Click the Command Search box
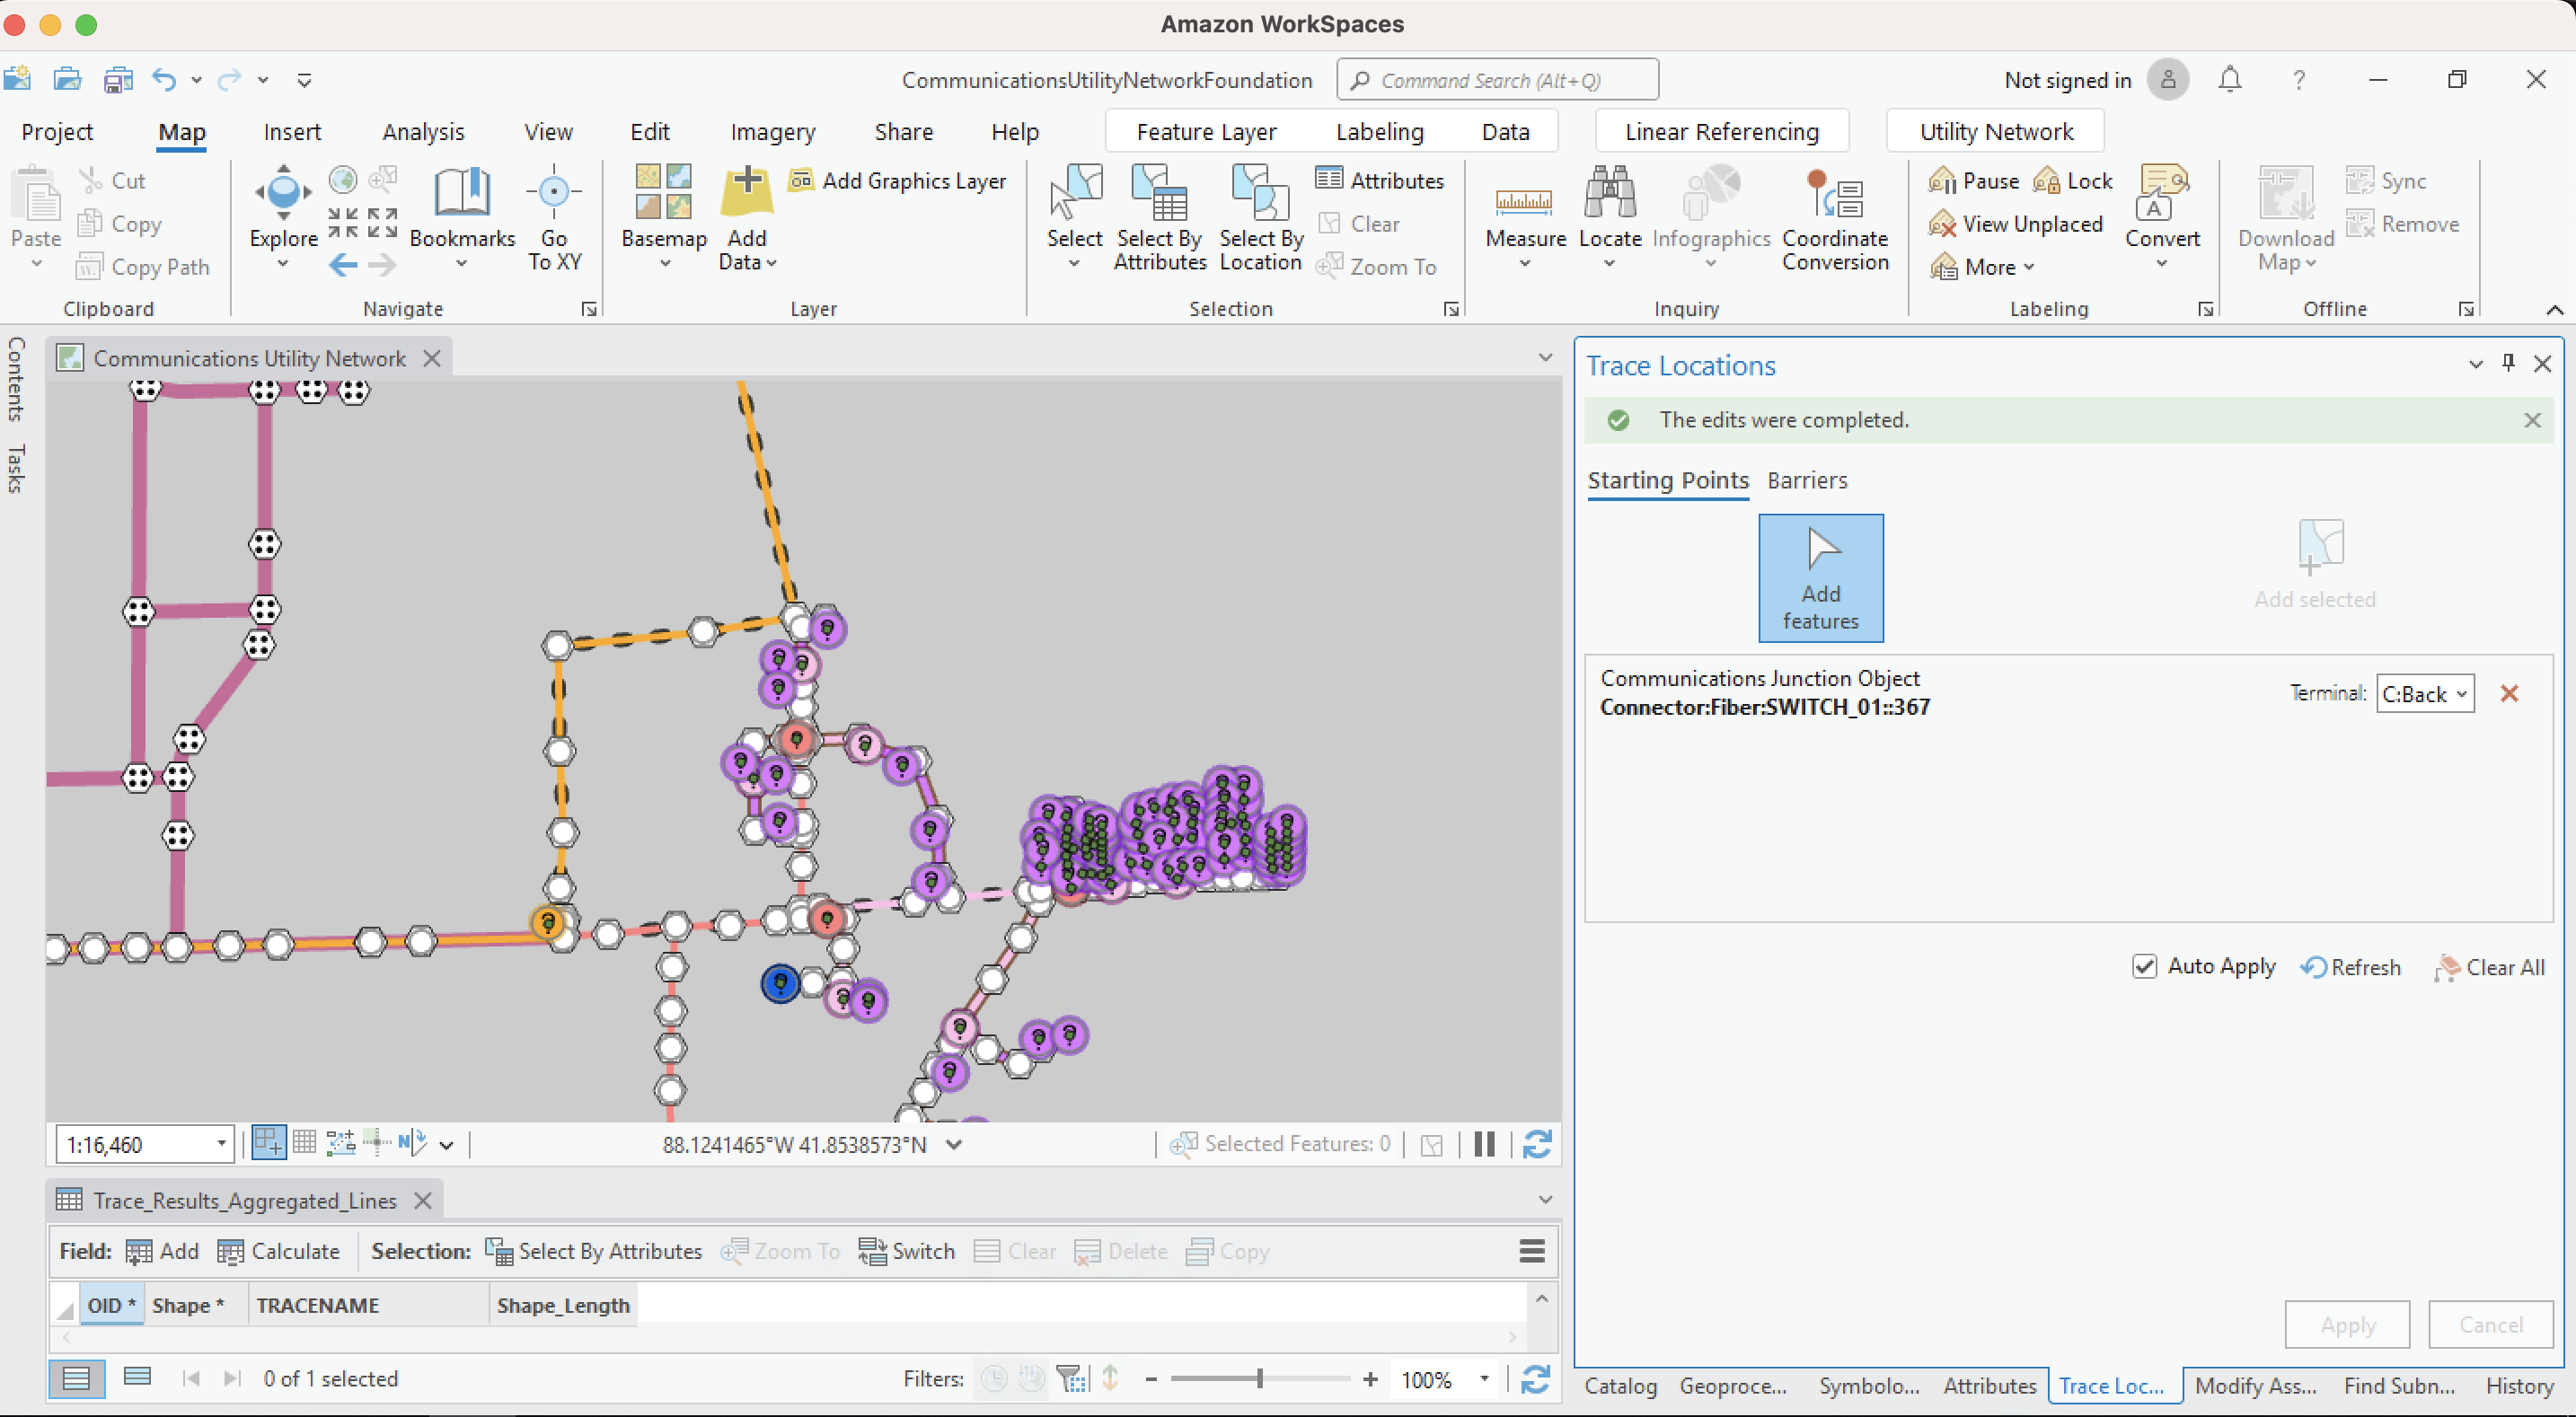Screen dimensions: 2576x1417 [x=1497, y=80]
